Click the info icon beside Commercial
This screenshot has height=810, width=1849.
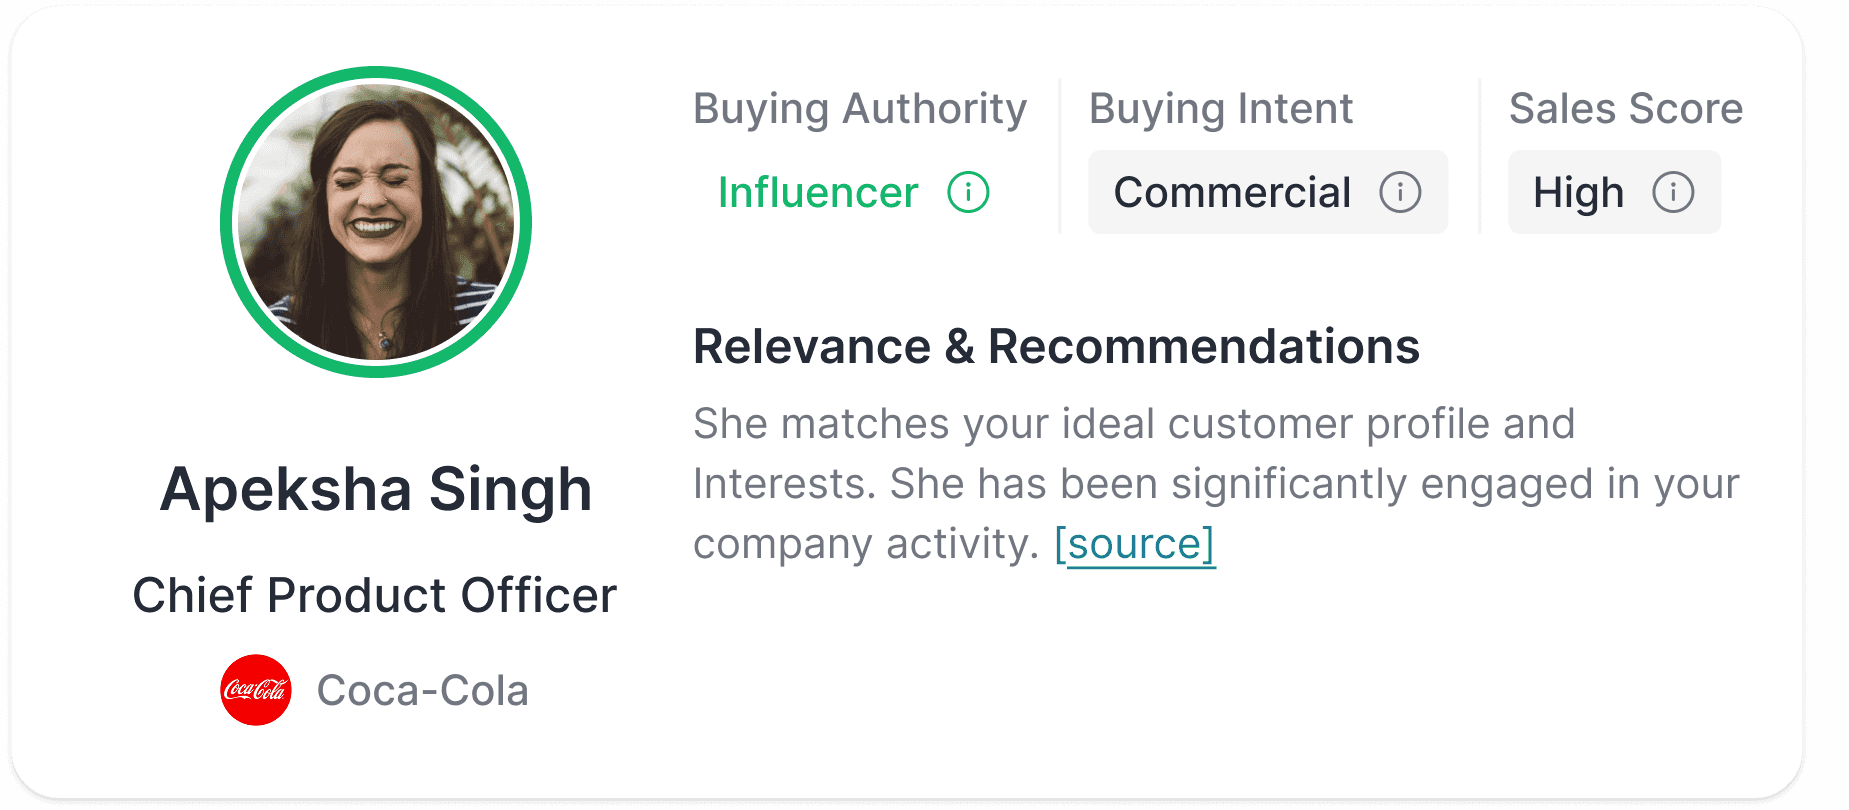point(1400,192)
